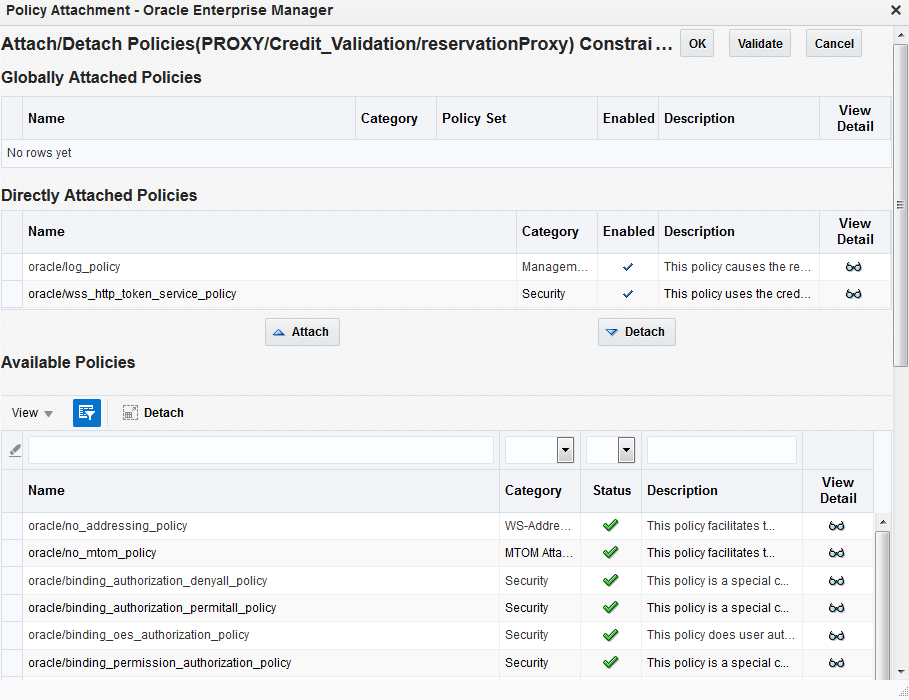Click 'This policy does user aut...' description
The width and height of the screenshot is (909, 700).
(721, 635)
